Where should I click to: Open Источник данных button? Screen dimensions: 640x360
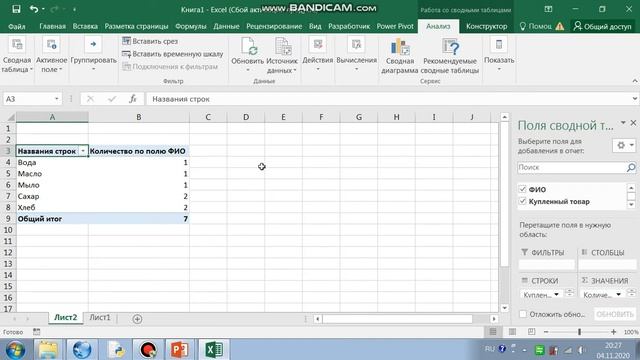[x=282, y=55]
